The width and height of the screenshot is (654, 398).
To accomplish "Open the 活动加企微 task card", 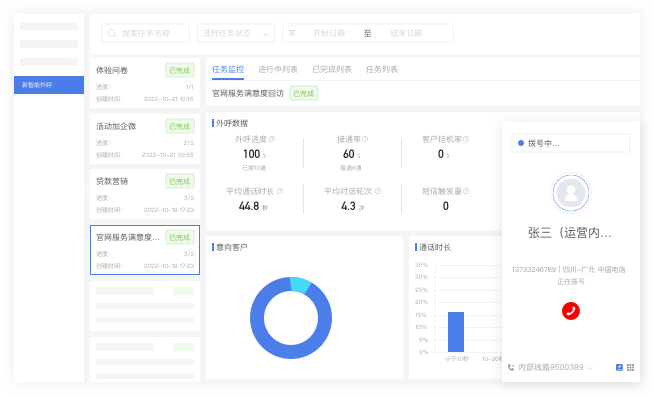I will coord(145,139).
